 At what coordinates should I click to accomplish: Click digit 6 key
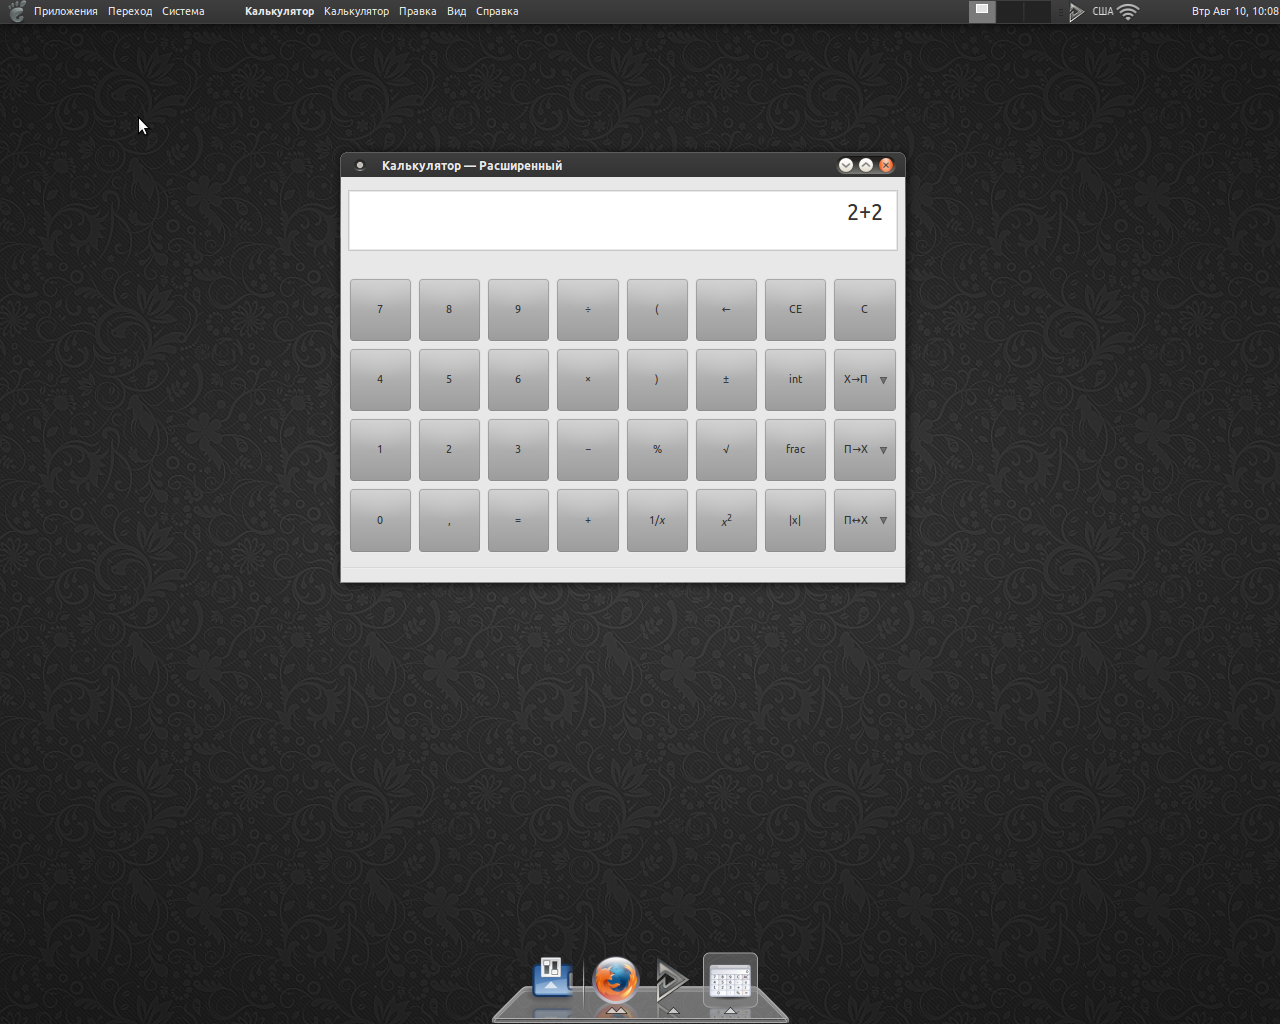[x=518, y=380]
